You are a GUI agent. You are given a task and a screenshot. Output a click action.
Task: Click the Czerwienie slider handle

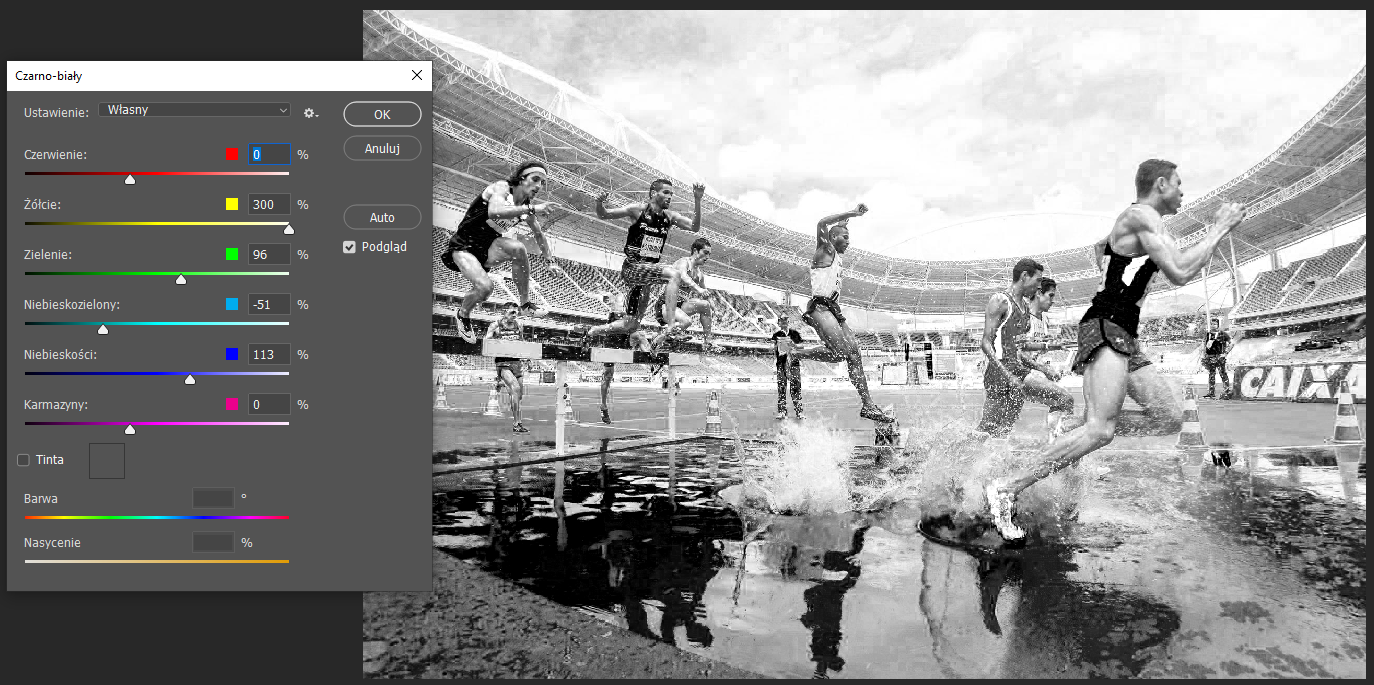tap(130, 179)
